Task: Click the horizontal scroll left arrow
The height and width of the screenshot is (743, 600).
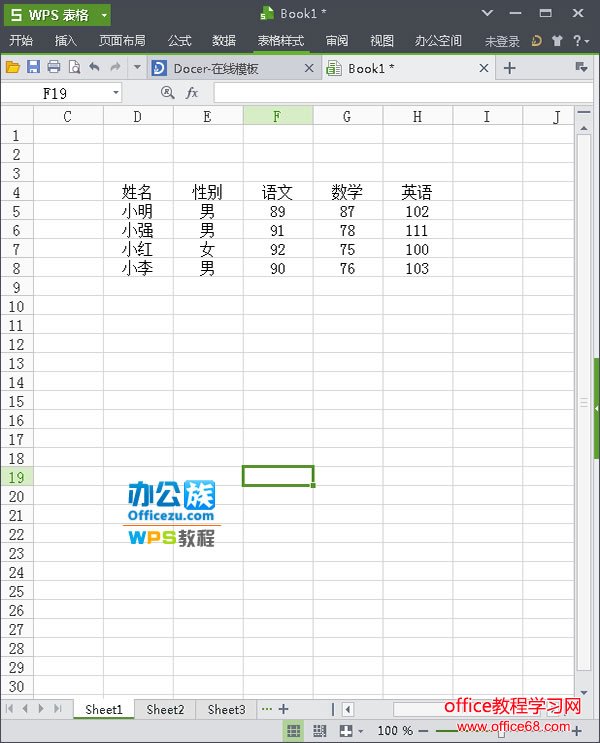Action: click(348, 709)
